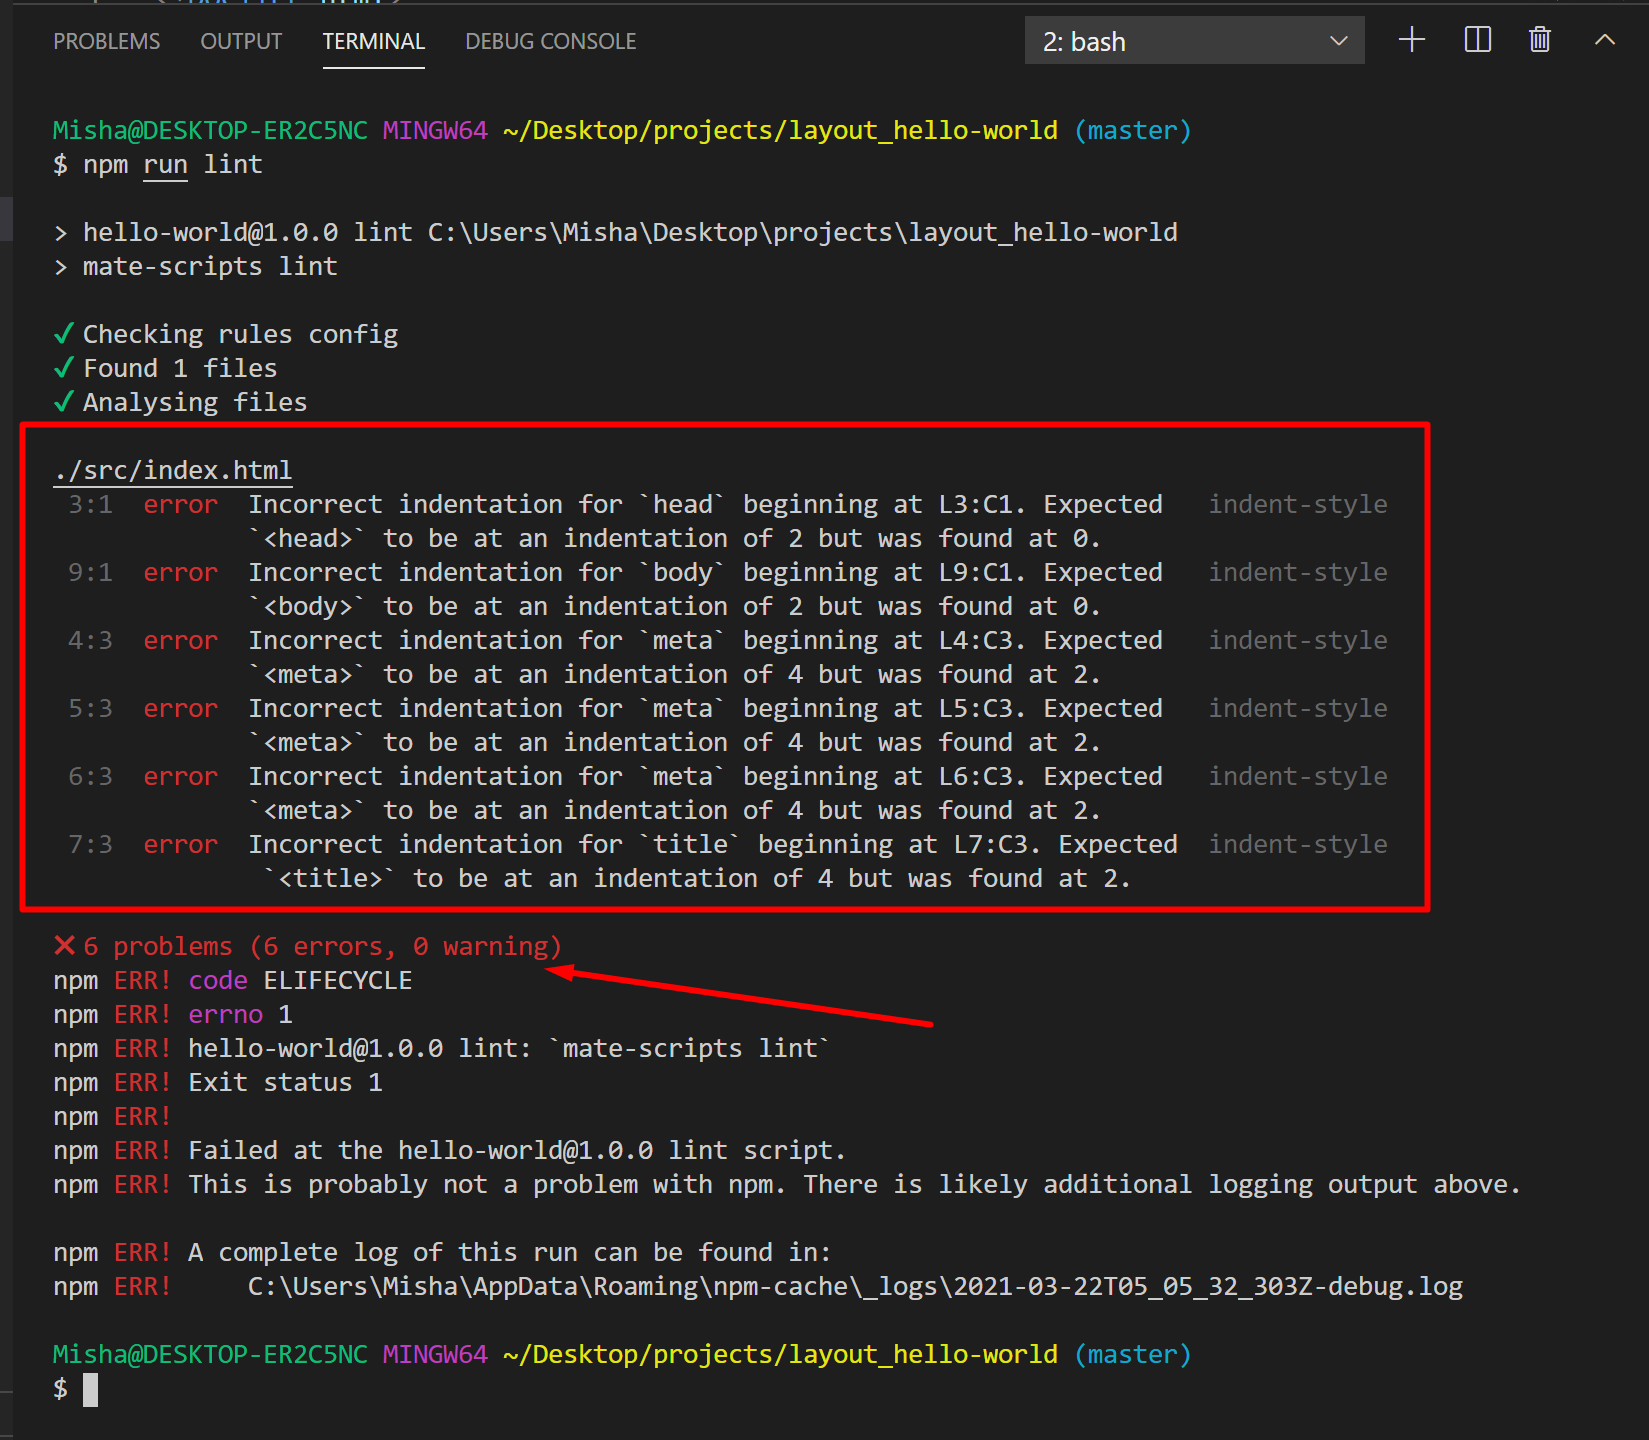Open the PROBLEMS panel tab
The height and width of the screenshot is (1440, 1649).
(106, 41)
